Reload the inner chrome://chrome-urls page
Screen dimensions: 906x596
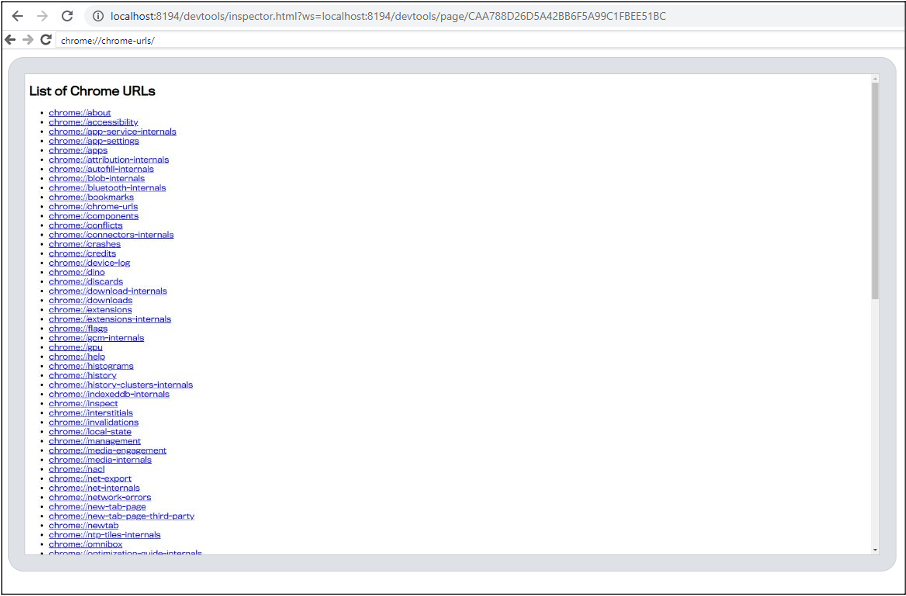46,40
